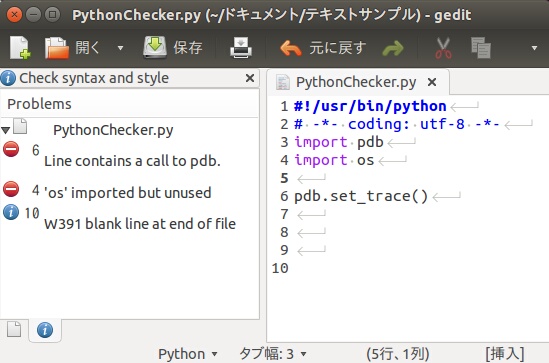
Task: Close the gedit window
Action: [14, 15]
